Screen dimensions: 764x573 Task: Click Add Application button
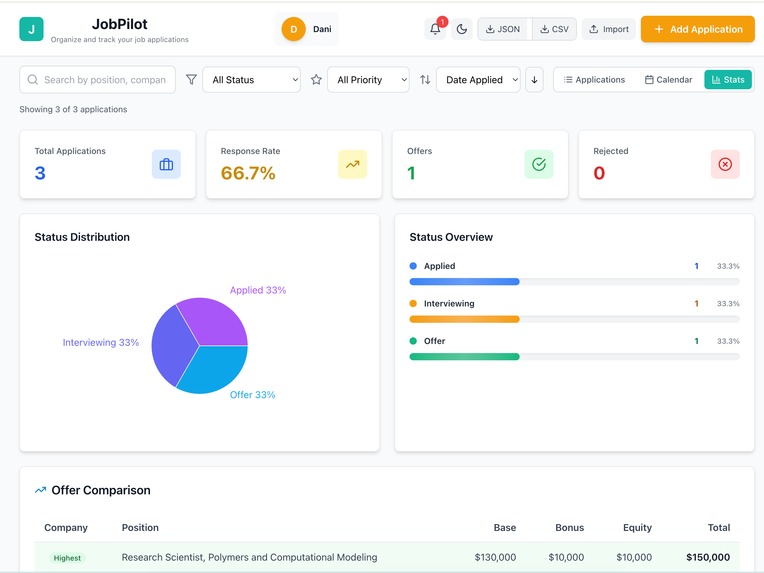pos(698,29)
